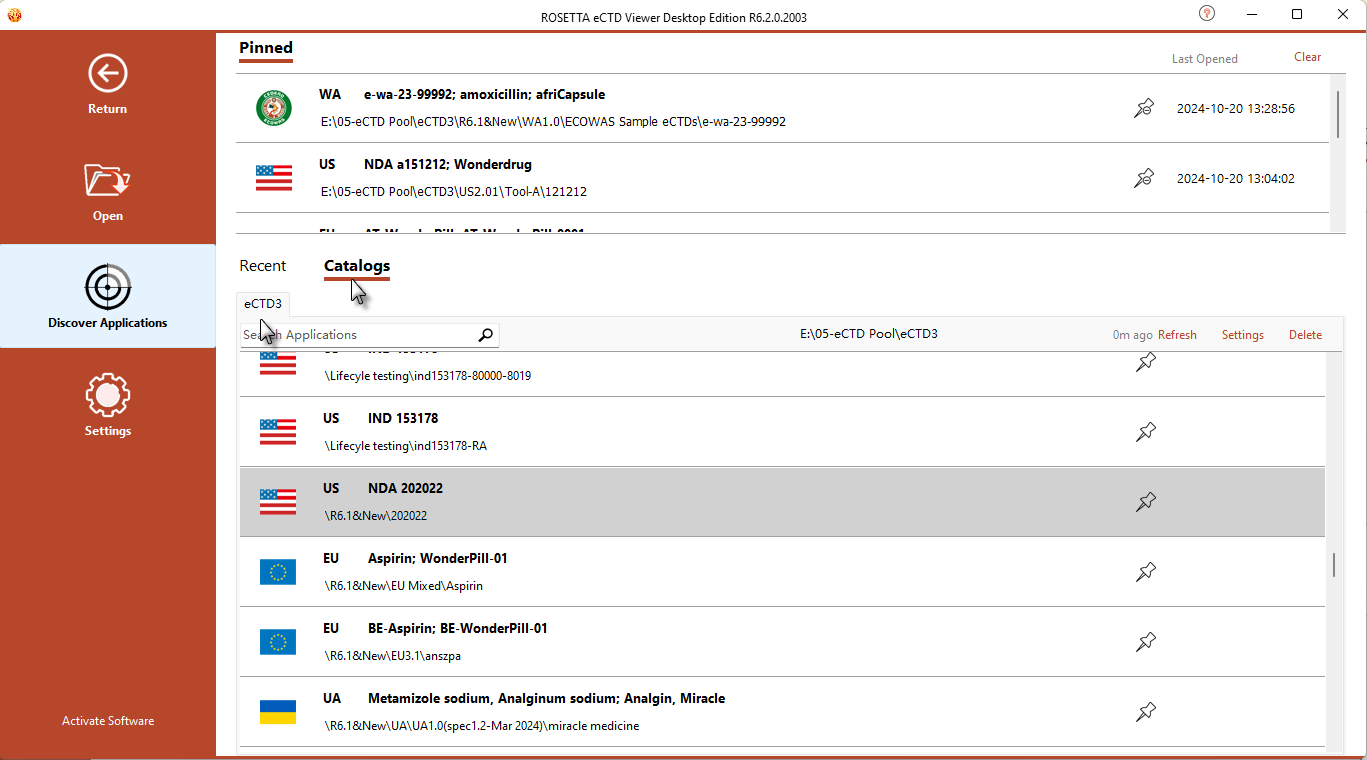Click catalog path E:\05-eCTD Pool\eCTD3
Viewport: 1367px width, 760px height.
[x=868, y=335]
